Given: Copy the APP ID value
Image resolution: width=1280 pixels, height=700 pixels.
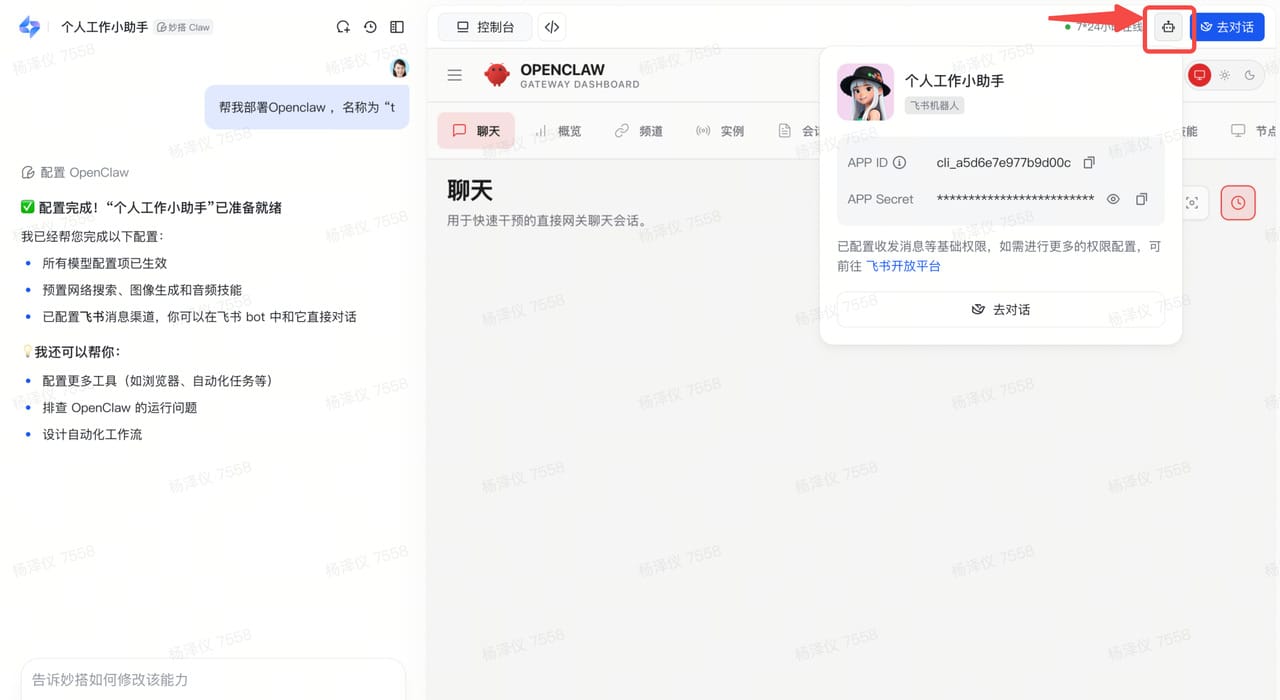Looking at the screenshot, I should 1089,162.
